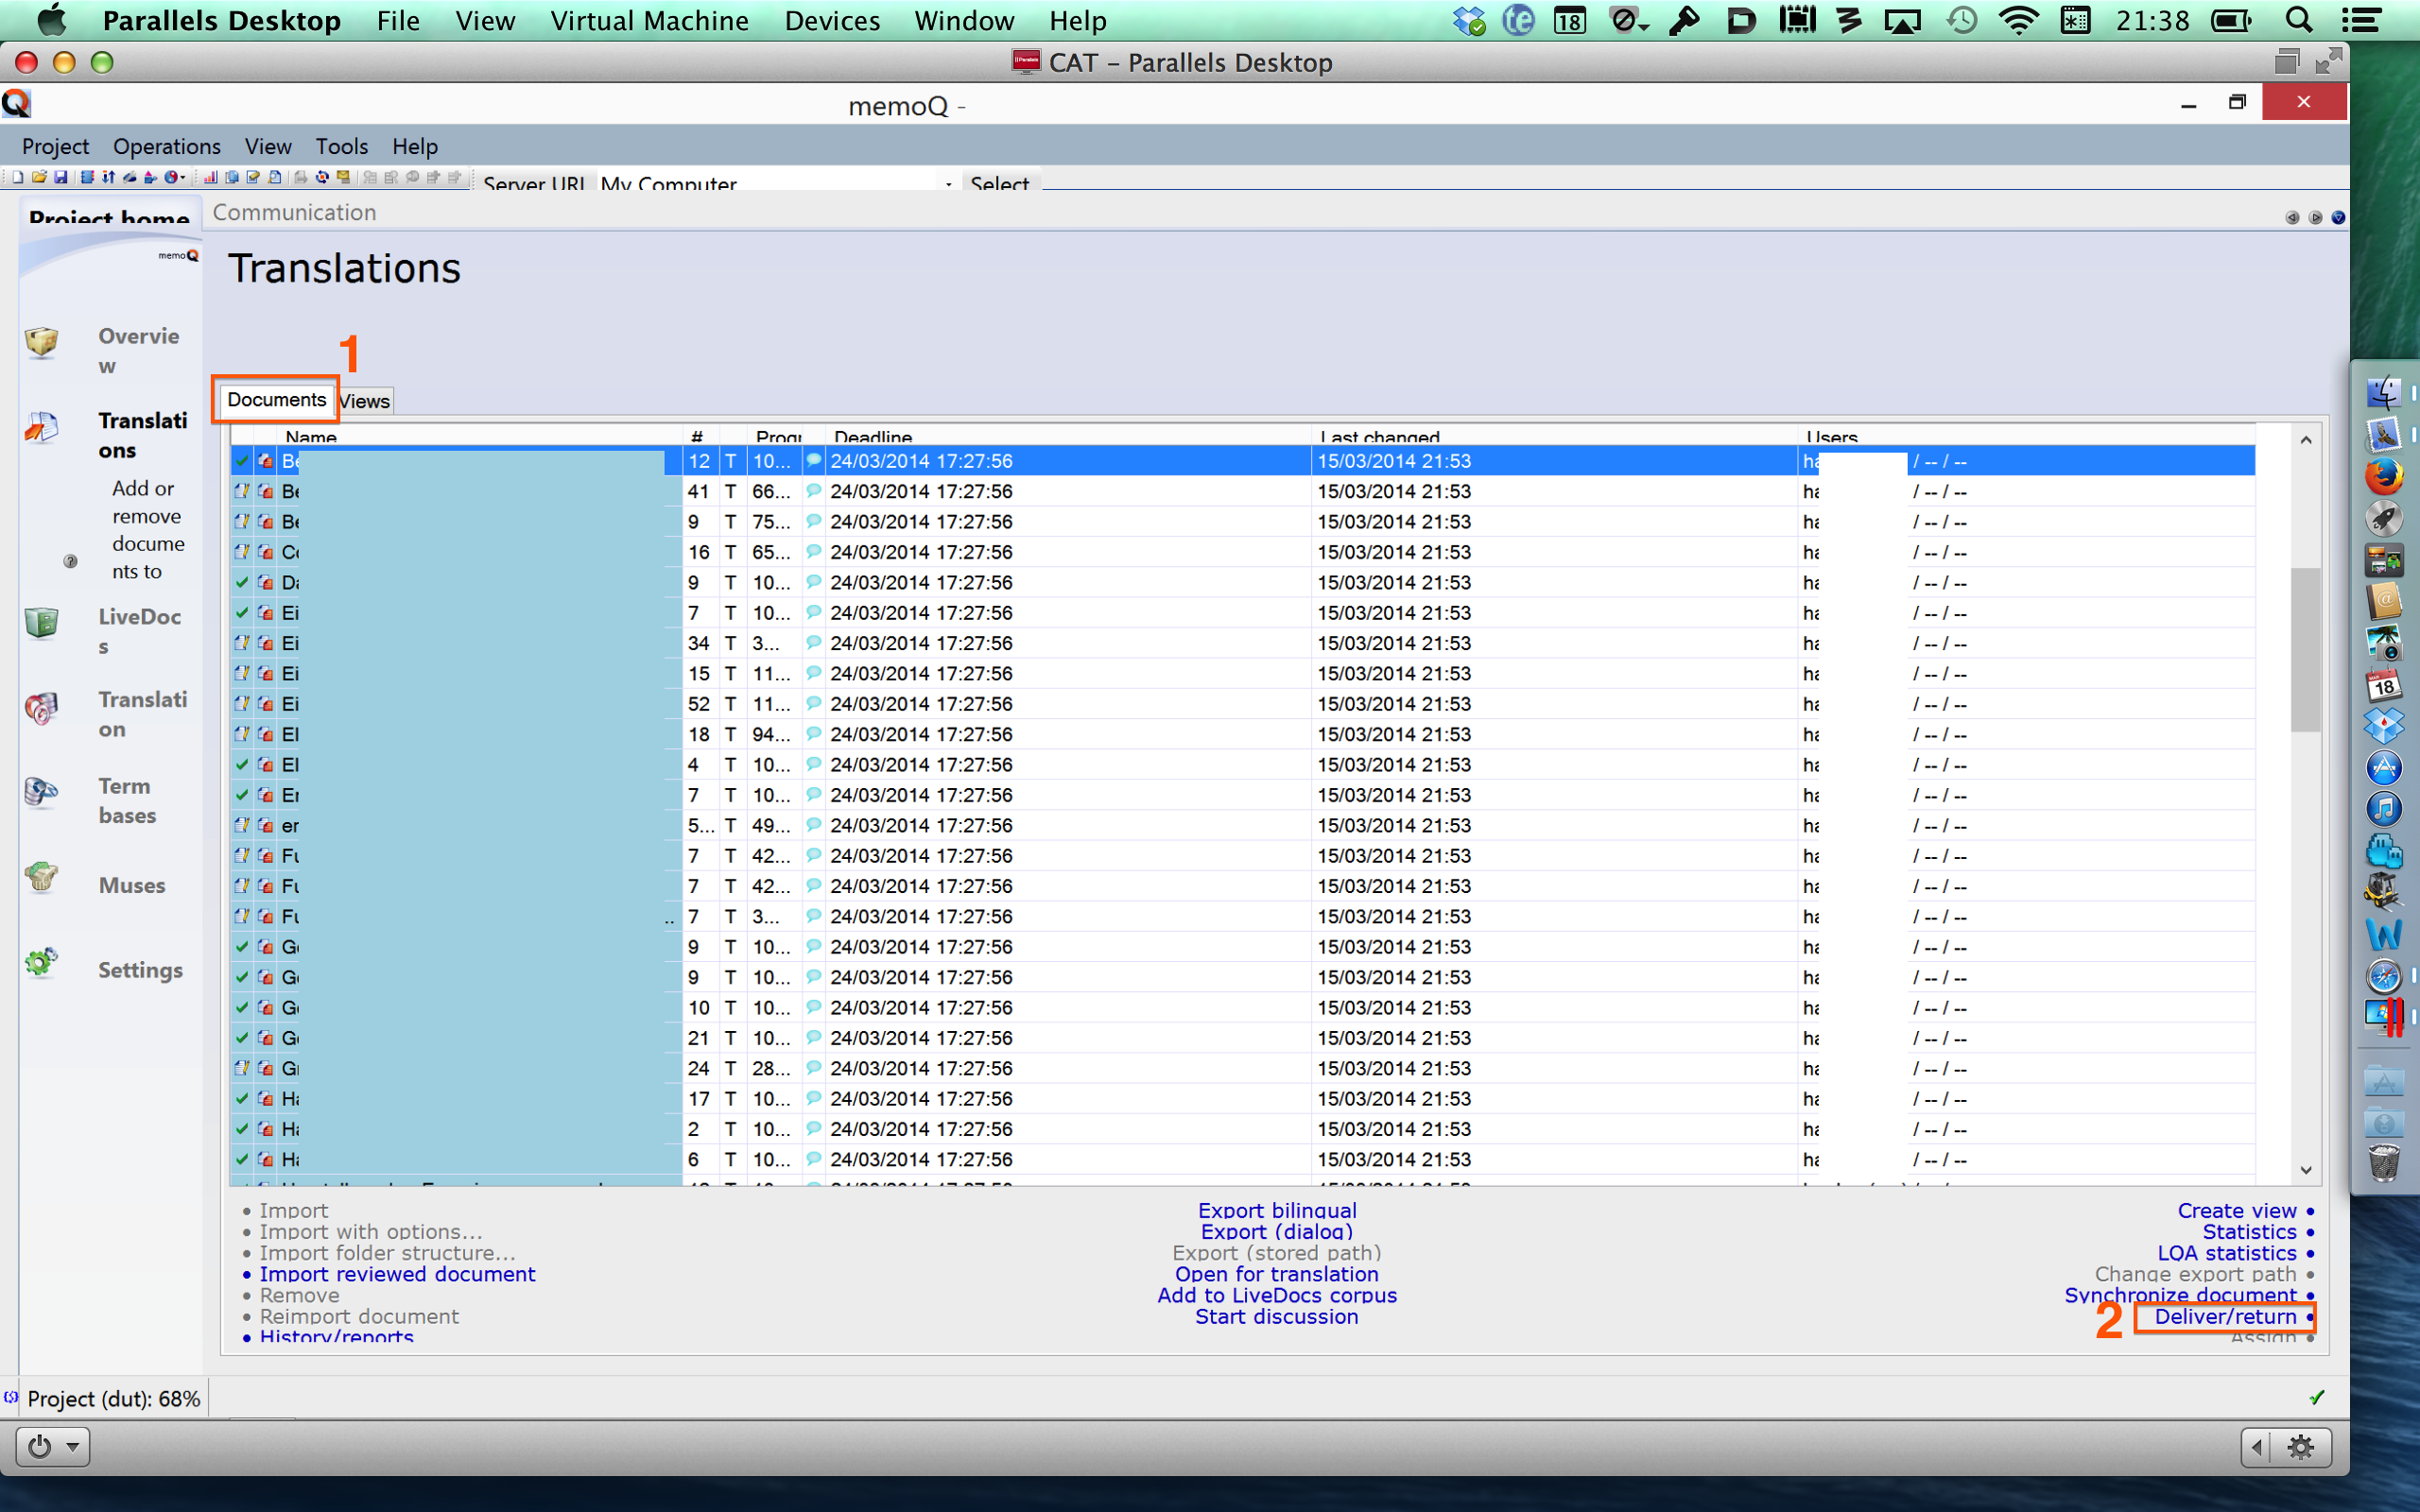Viewport: 2420px width, 1512px height.
Task: Expand the toolbar globe icon dropdown arrow
Action: click(x=183, y=178)
